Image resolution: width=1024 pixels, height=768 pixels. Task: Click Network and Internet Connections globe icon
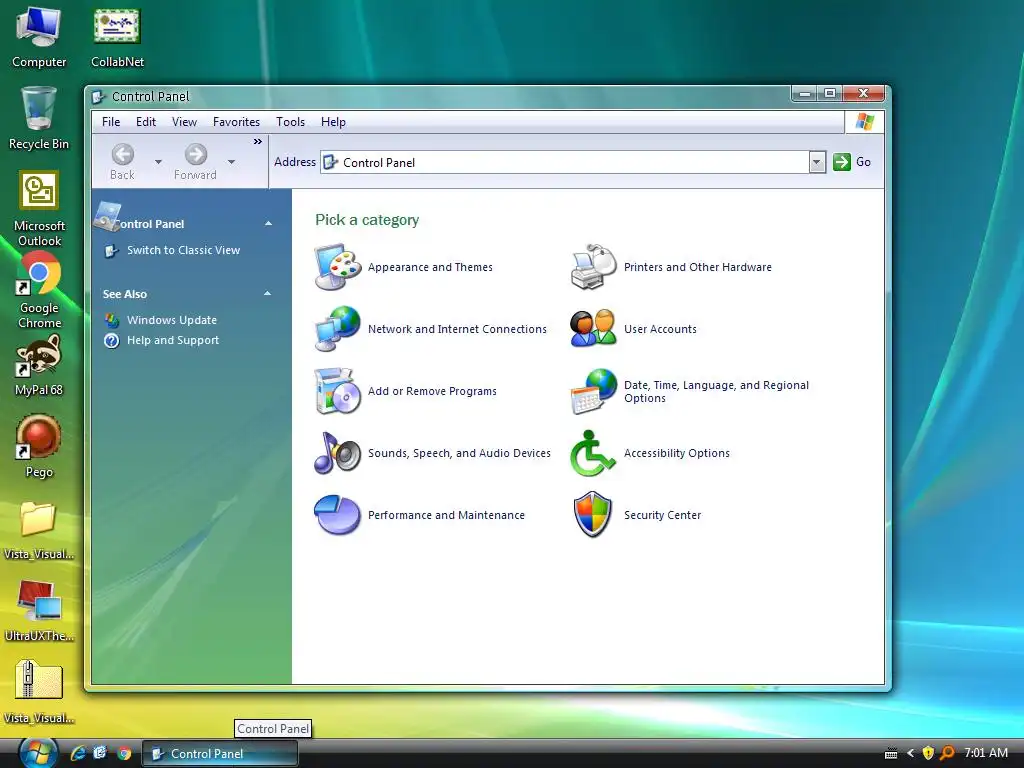[338, 328]
